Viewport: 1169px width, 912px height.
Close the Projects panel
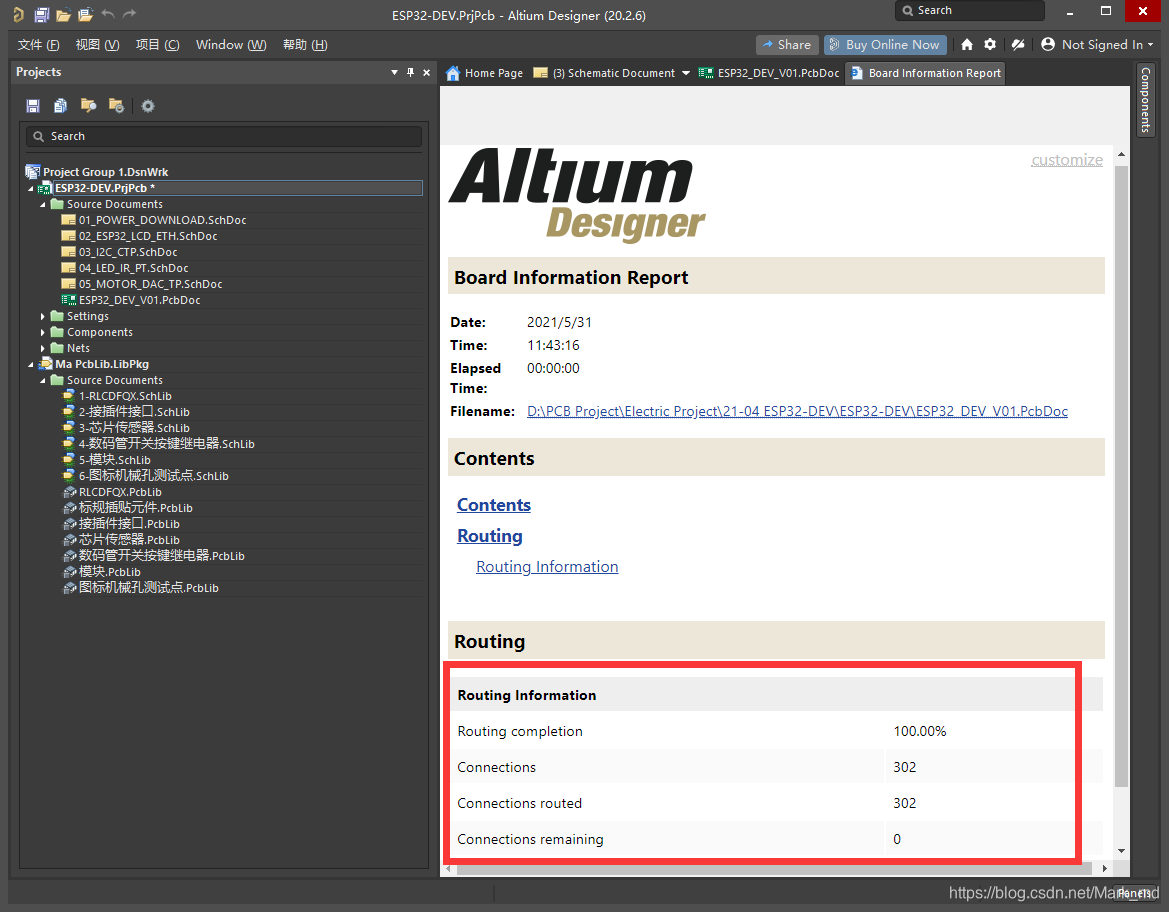[426, 72]
